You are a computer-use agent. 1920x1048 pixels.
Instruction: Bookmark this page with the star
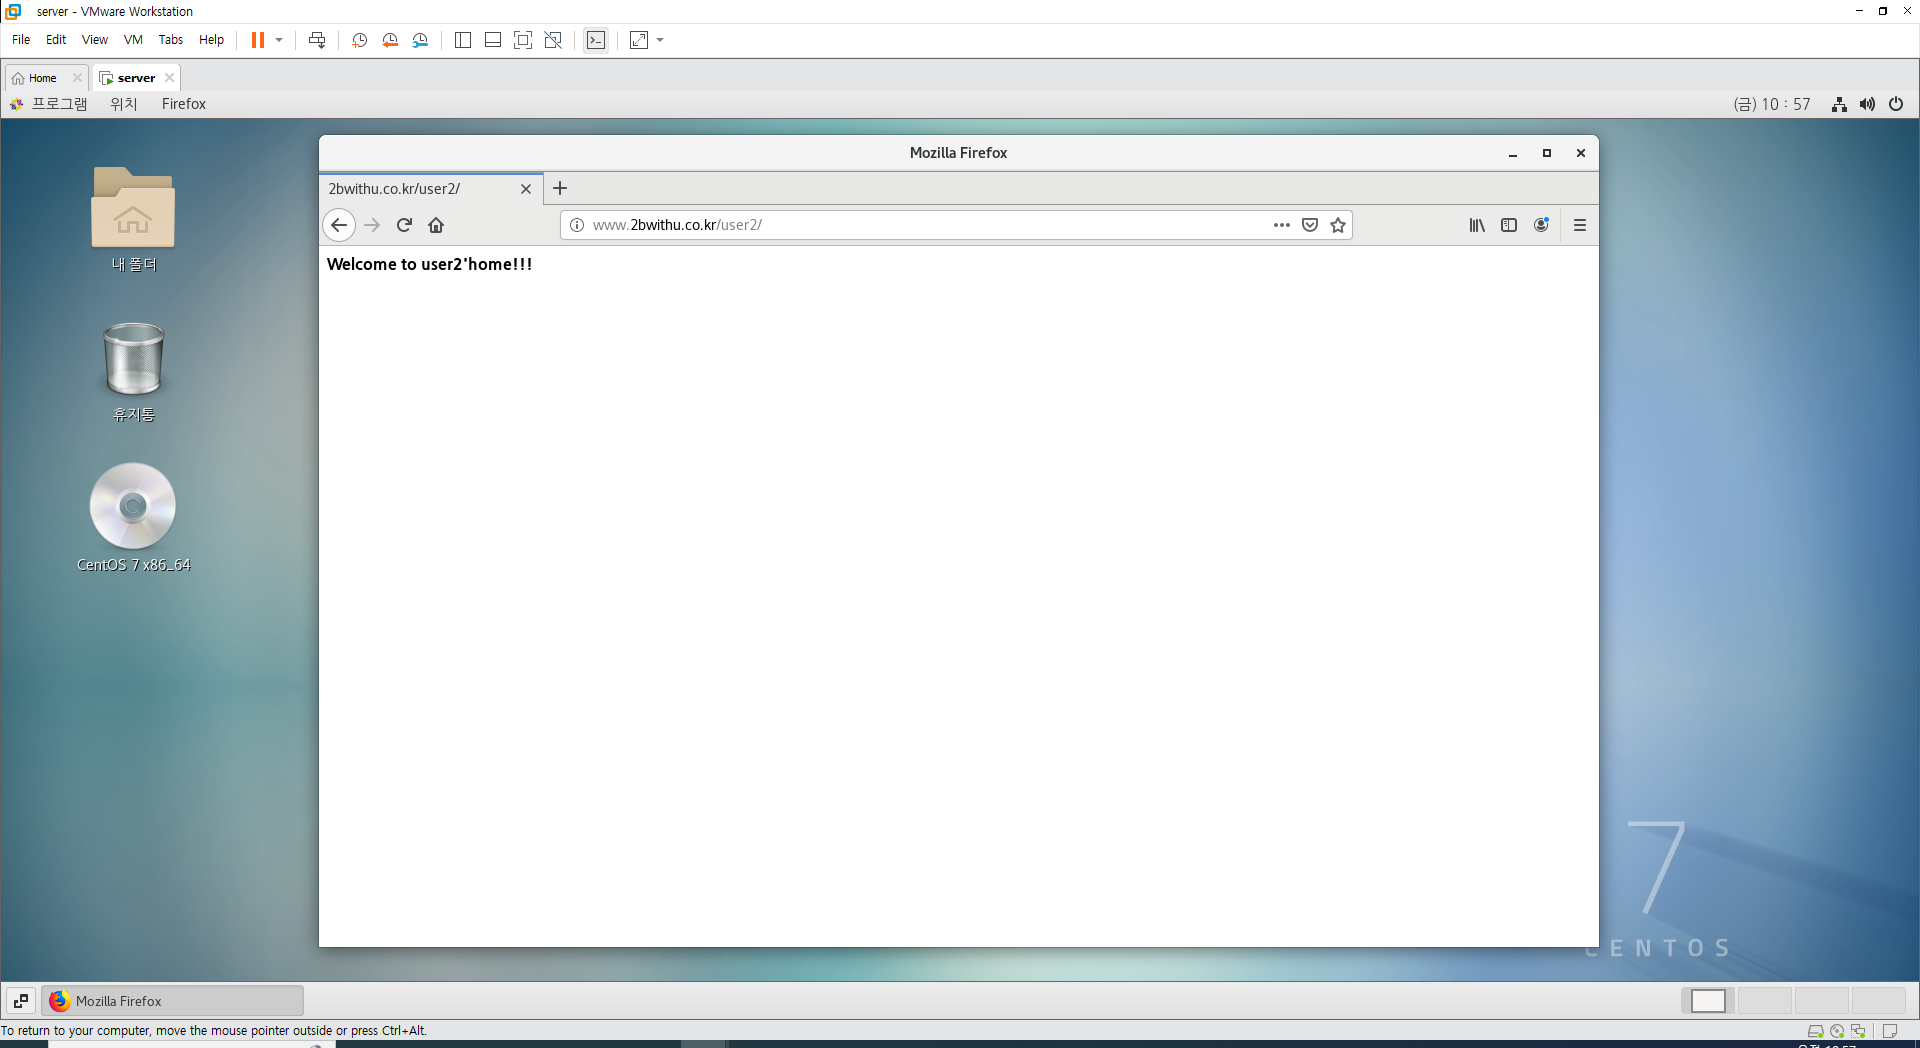pyautogui.click(x=1338, y=225)
